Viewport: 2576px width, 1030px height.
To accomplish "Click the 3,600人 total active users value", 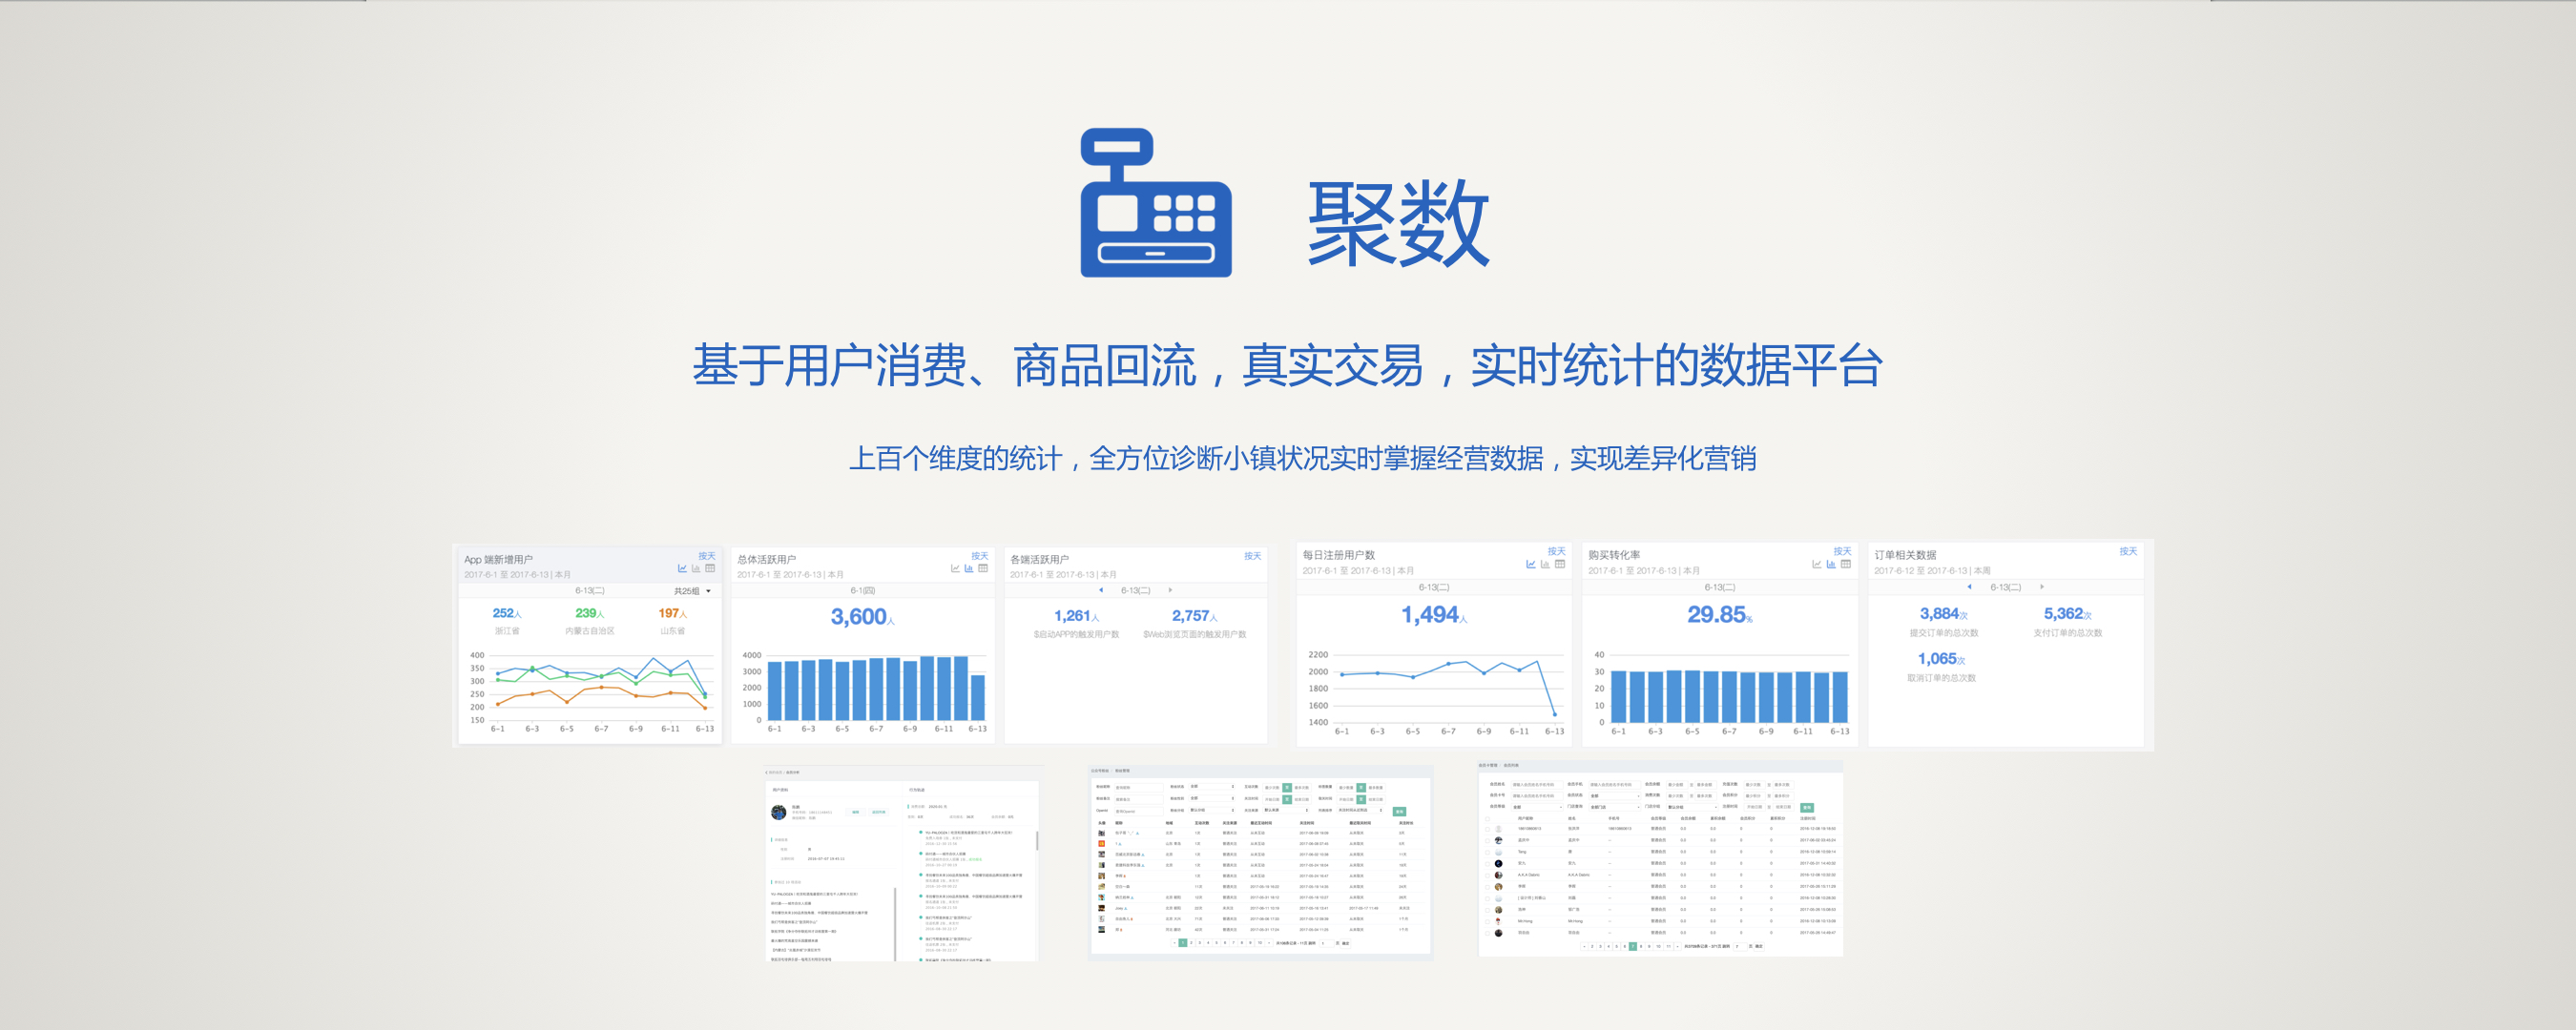I will [x=863, y=617].
